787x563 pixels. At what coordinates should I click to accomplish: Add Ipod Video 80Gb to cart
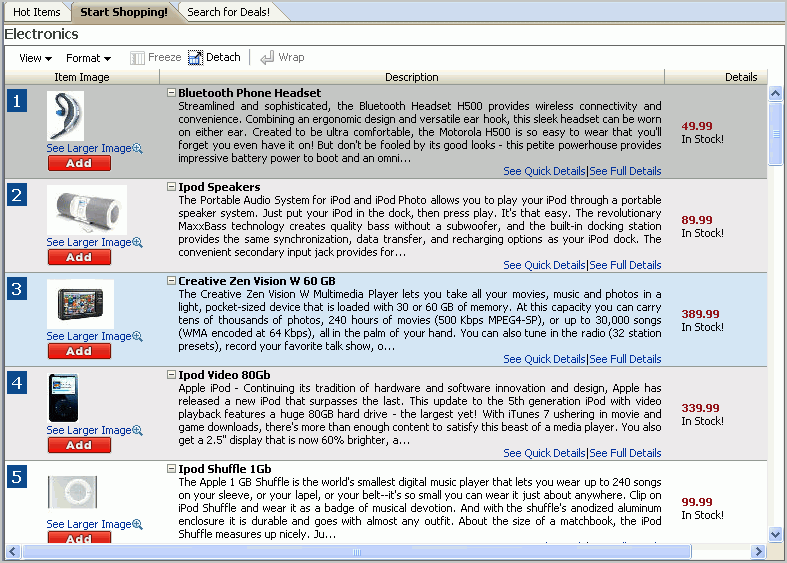pos(79,445)
